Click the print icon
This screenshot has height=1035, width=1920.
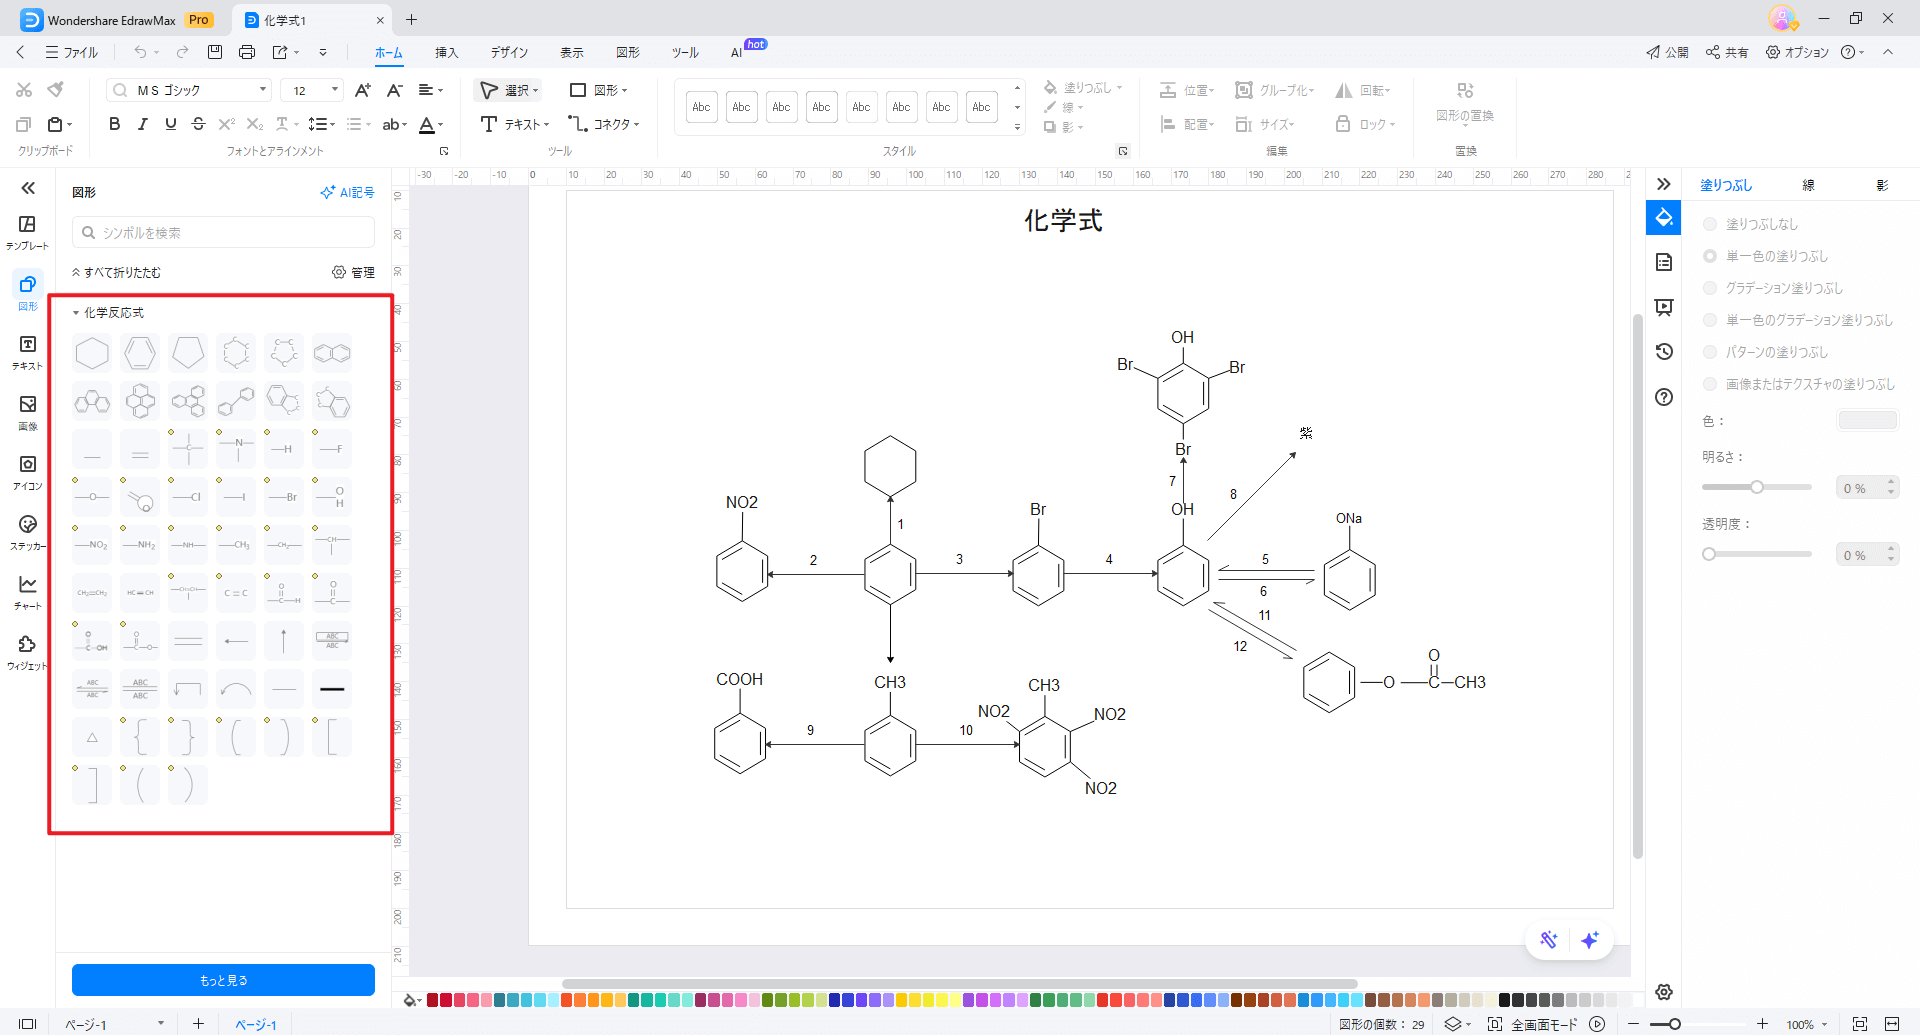point(247,52)
